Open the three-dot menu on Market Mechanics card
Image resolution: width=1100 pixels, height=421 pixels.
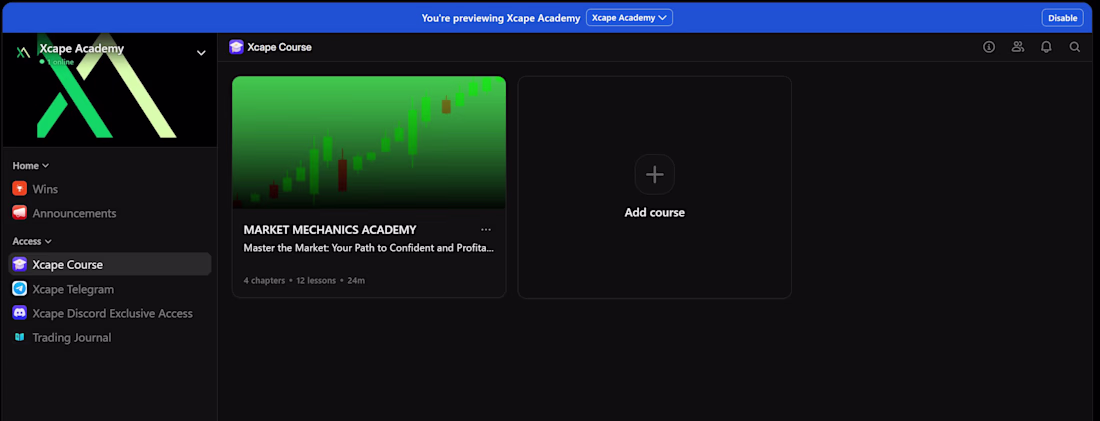pos(486,229)
